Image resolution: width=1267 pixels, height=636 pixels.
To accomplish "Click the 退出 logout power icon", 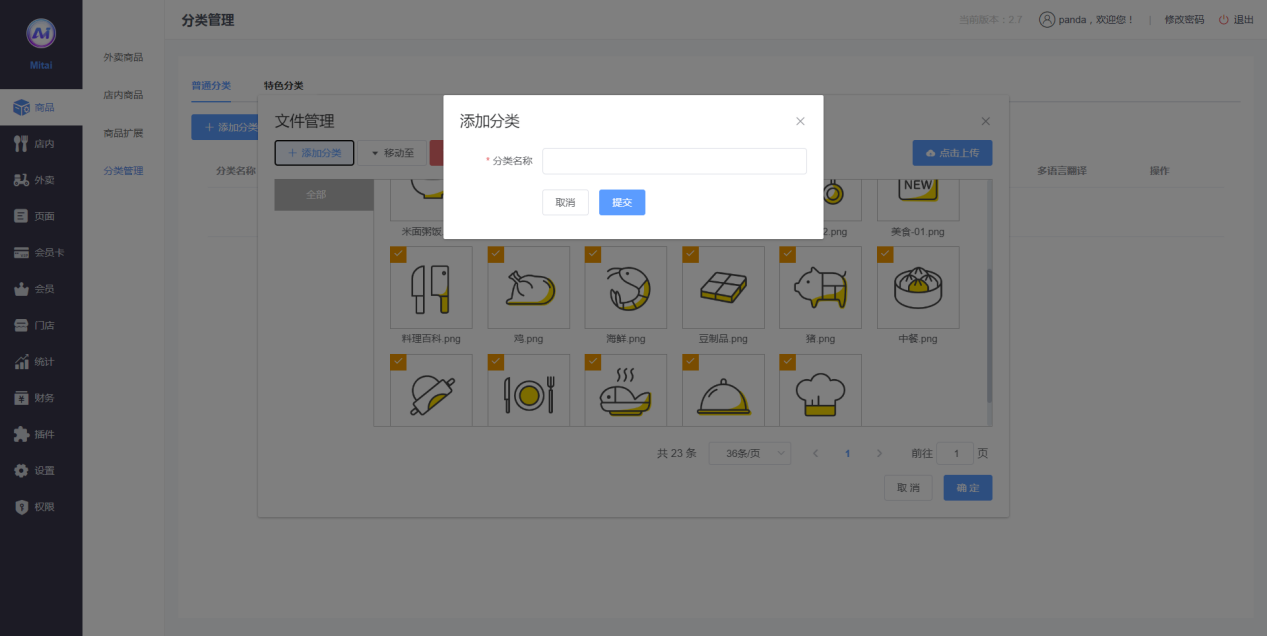I will pyautogui.click(x=1223, y=20).
